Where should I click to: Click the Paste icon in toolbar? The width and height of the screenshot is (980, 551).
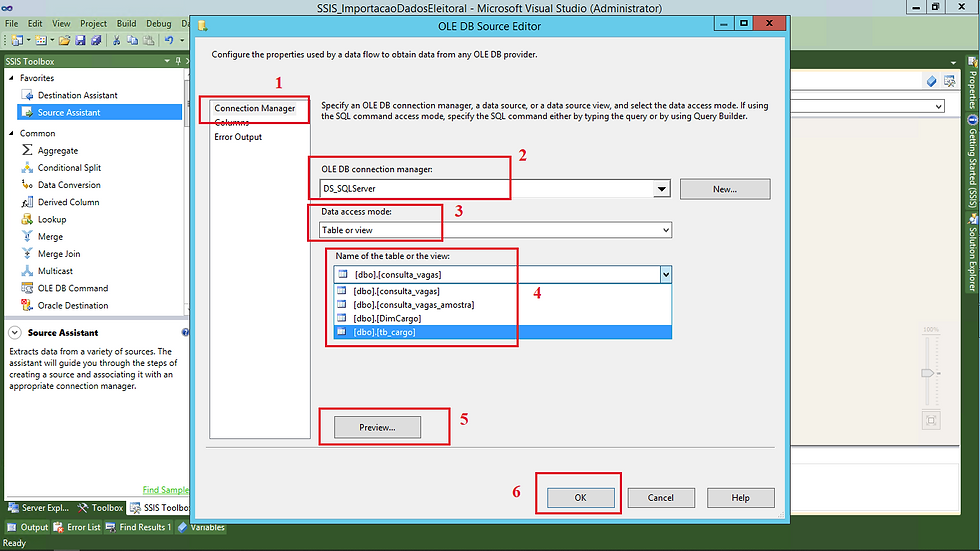point(149,41)
